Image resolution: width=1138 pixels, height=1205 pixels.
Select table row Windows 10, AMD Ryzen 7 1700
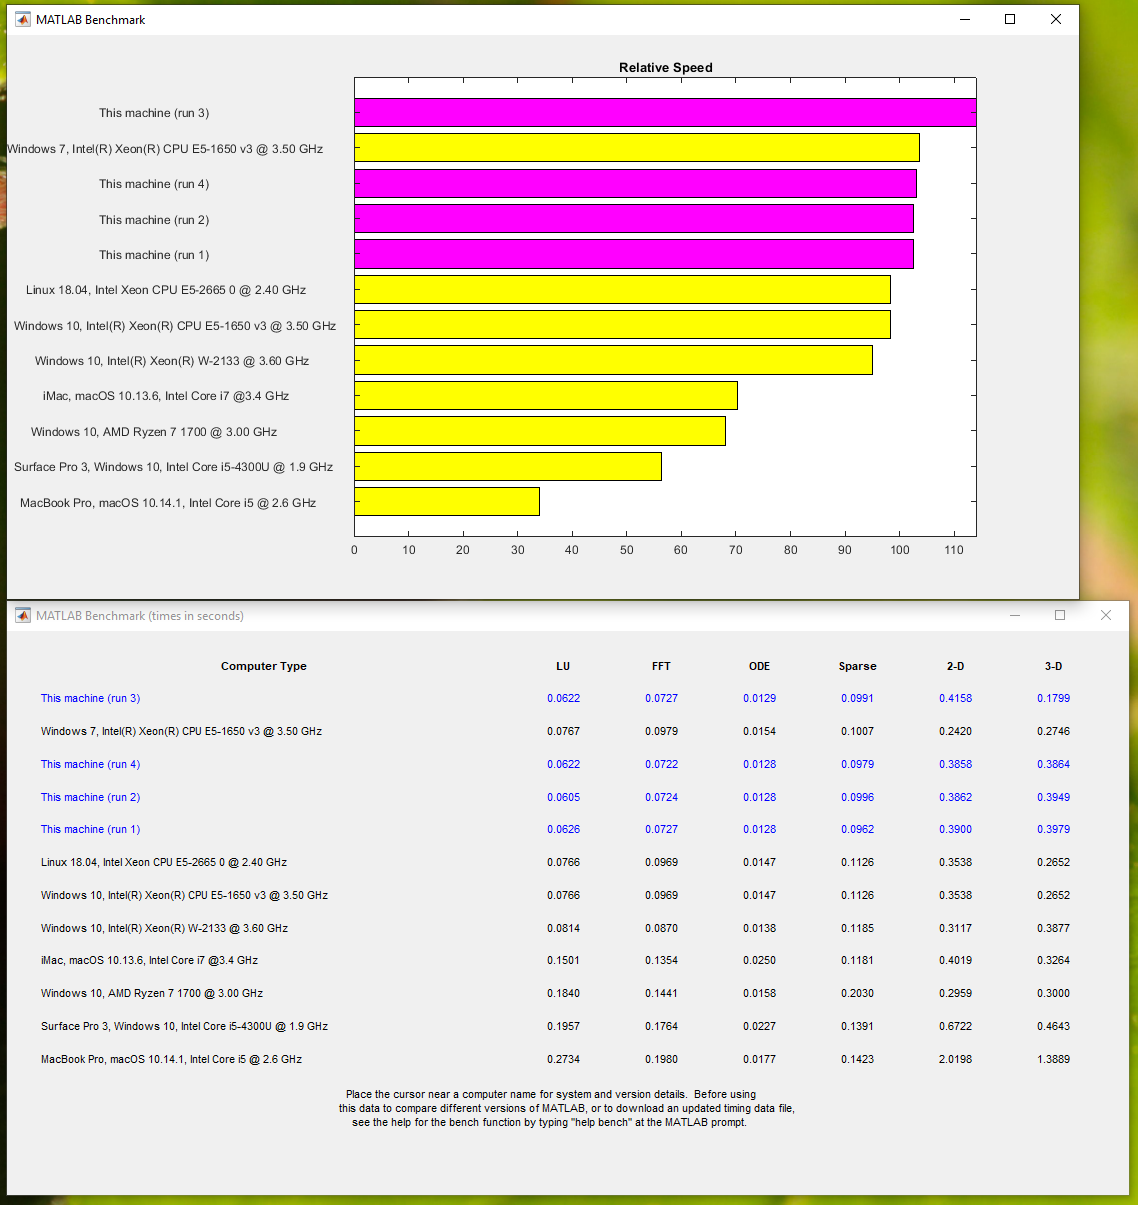555,993
